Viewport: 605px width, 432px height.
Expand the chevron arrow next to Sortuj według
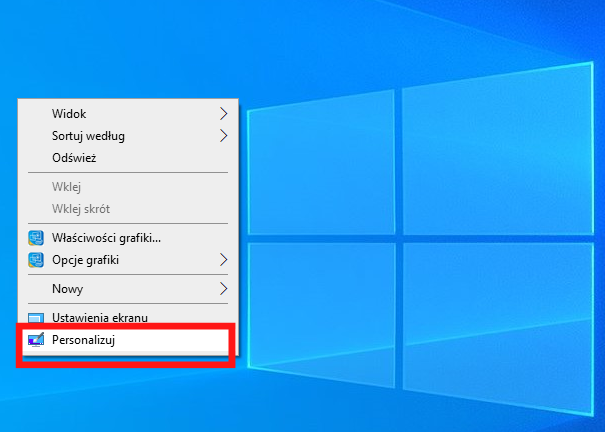[x=223, y=136]
